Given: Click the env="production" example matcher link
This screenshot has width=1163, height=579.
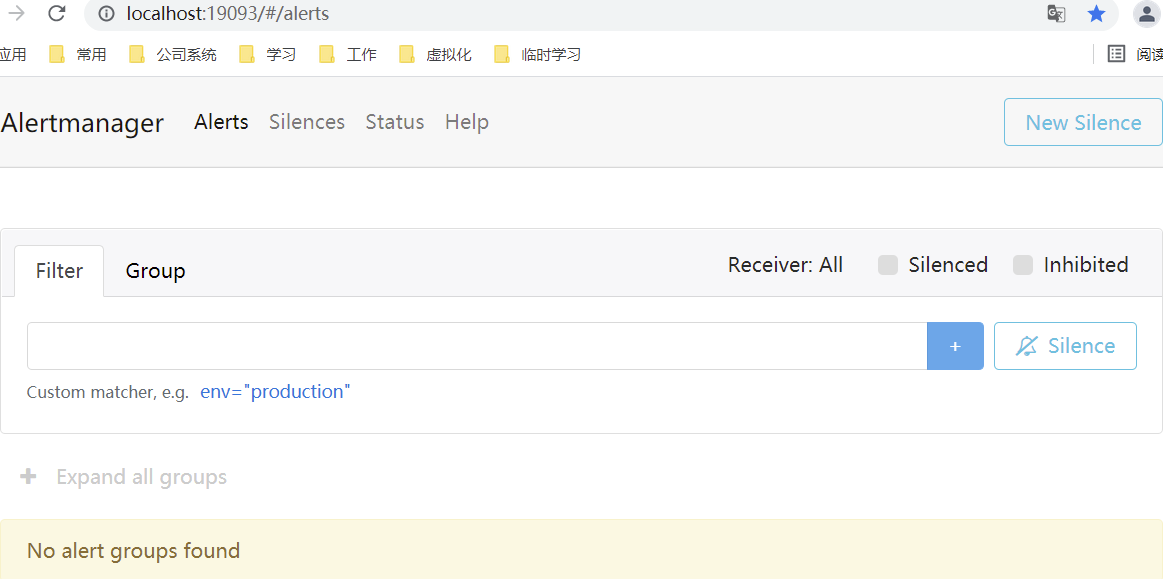Looking at the screenshot, I should tap(275, 391).
